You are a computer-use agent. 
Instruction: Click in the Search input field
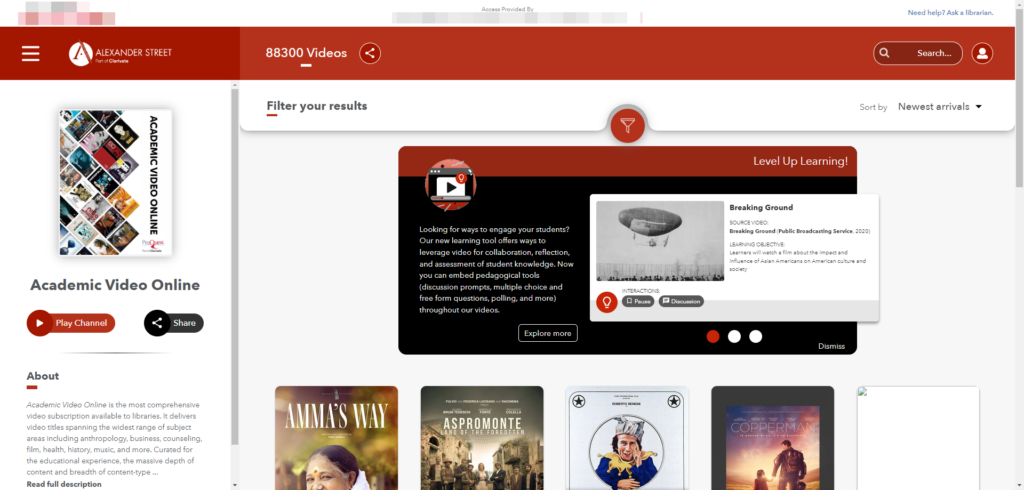933,53
